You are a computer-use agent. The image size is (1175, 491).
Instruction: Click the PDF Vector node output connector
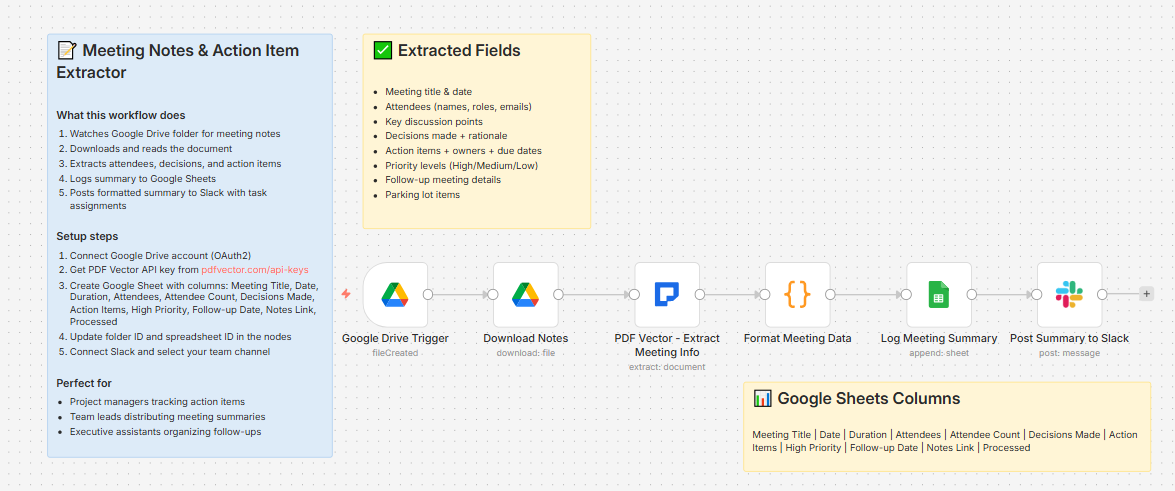[700, 294]
